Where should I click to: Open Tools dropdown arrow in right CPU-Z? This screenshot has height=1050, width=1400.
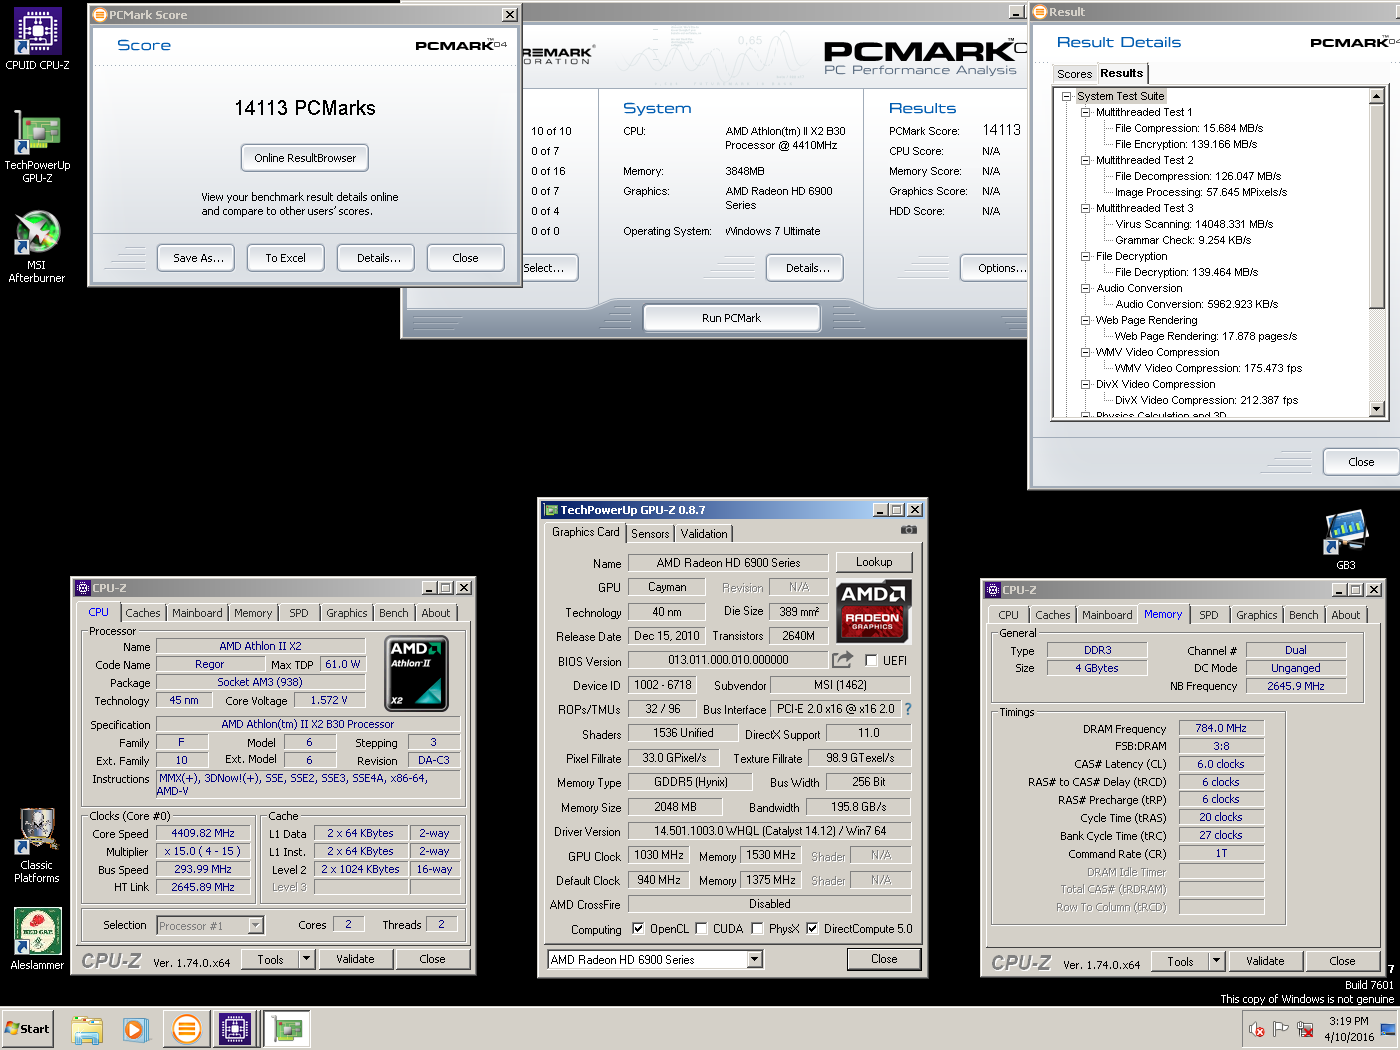[x=1217, y=961]
